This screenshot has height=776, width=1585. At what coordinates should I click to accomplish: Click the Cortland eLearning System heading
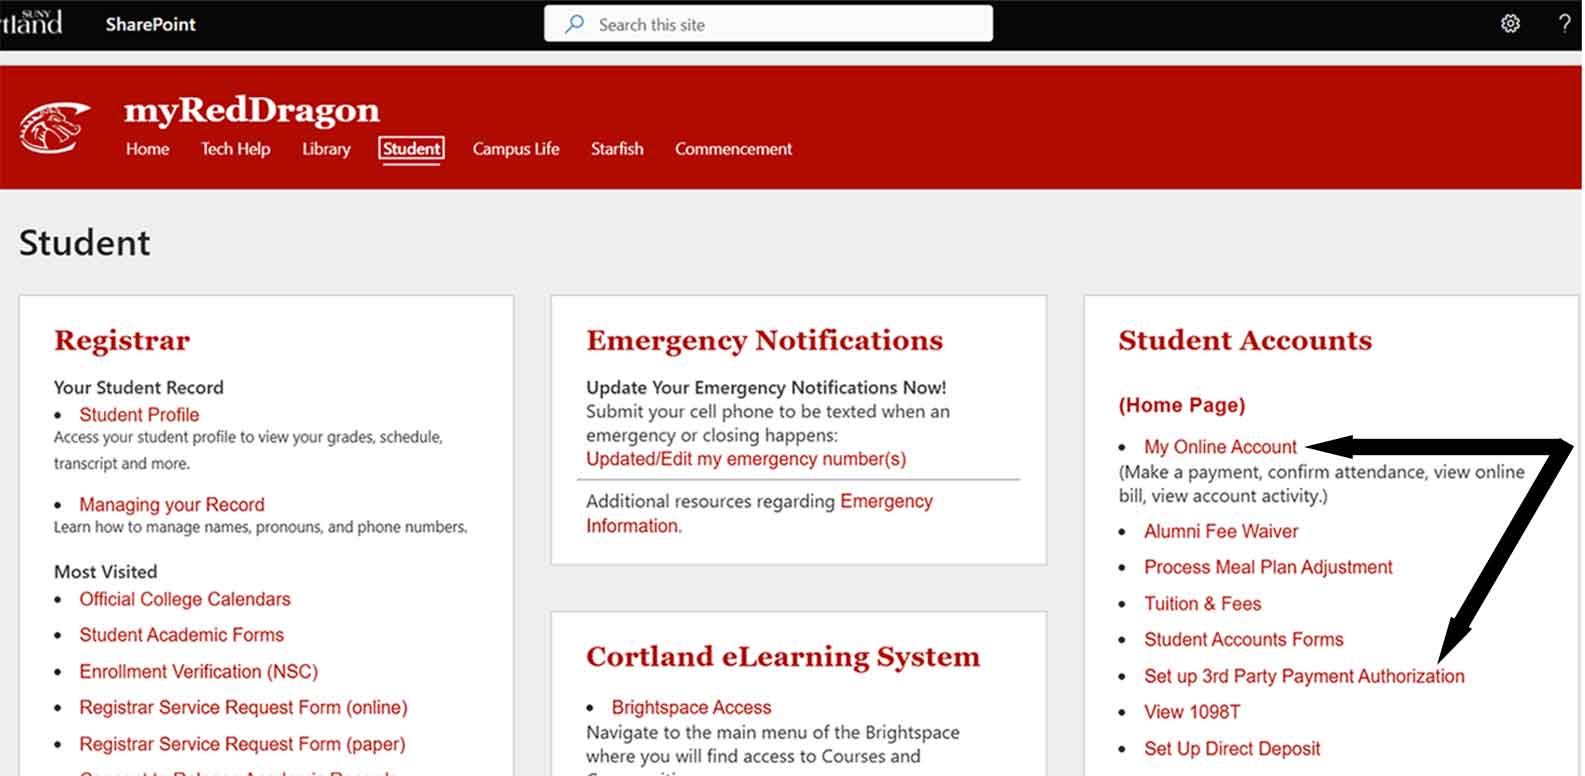[783, 657]
